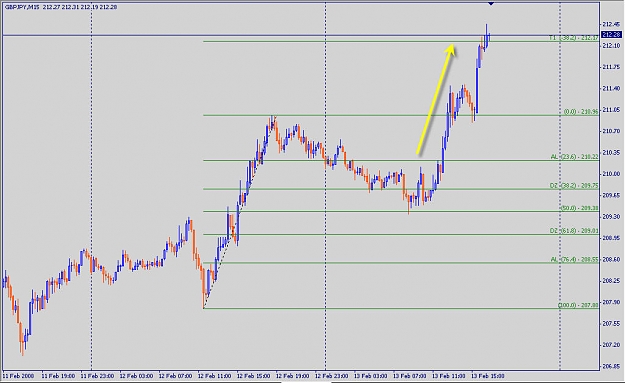Click the 208.95 price axis label
The height and width of the screenshot is (383, 625).
tap(611, 238)
